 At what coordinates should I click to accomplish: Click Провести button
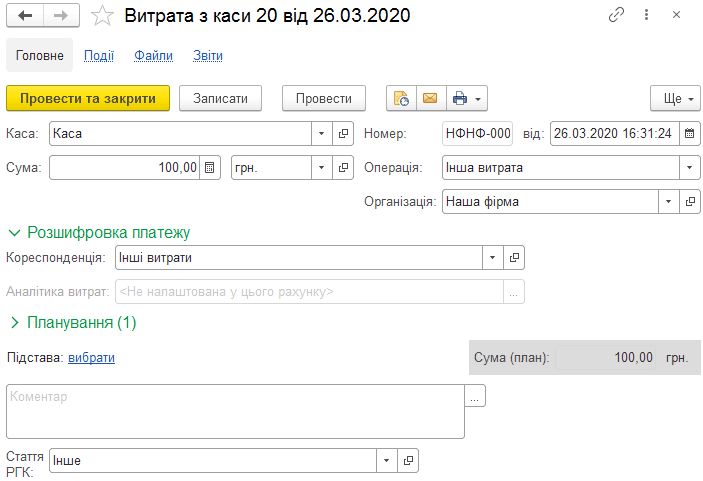(x=324, y=98)
